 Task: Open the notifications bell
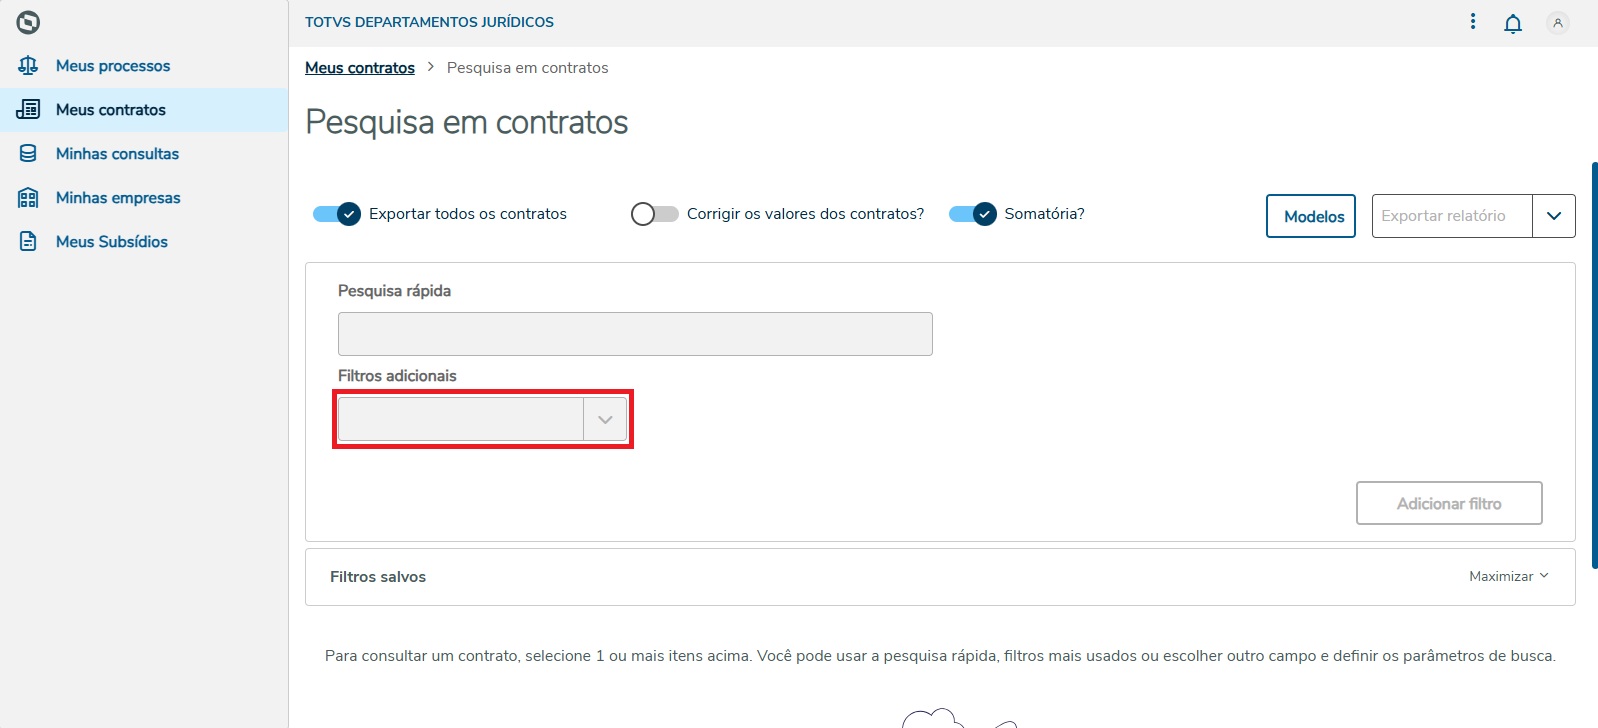point(1513,23)
